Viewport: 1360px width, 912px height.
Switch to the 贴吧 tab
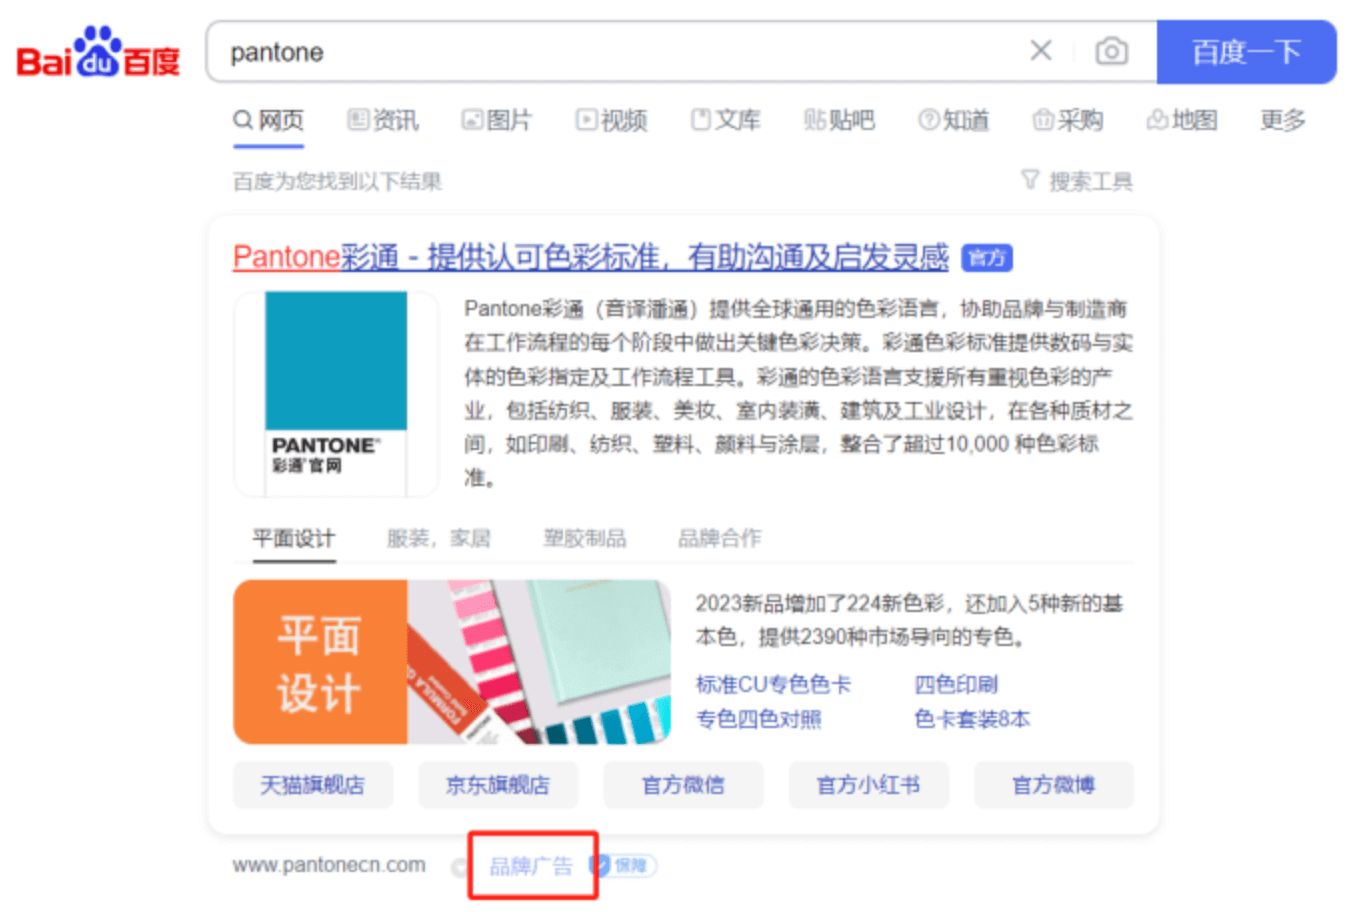pos(839,121)
